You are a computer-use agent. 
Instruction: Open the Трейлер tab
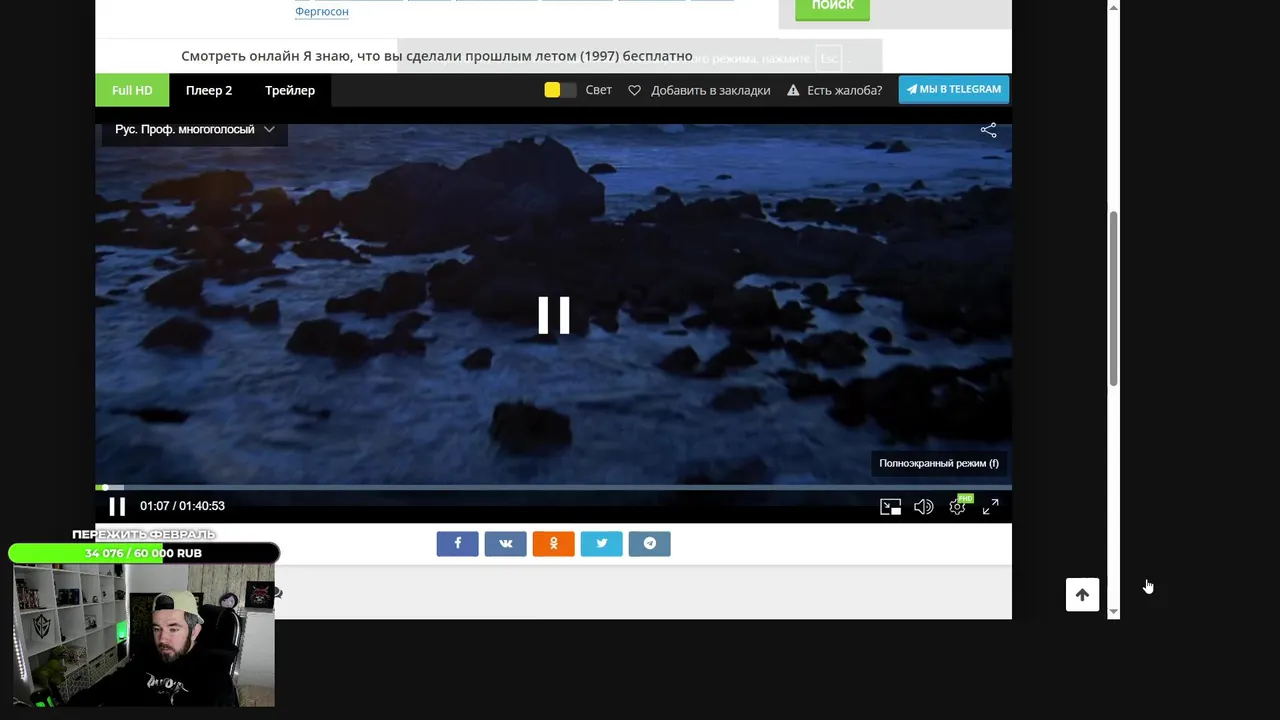pos(290,90)
